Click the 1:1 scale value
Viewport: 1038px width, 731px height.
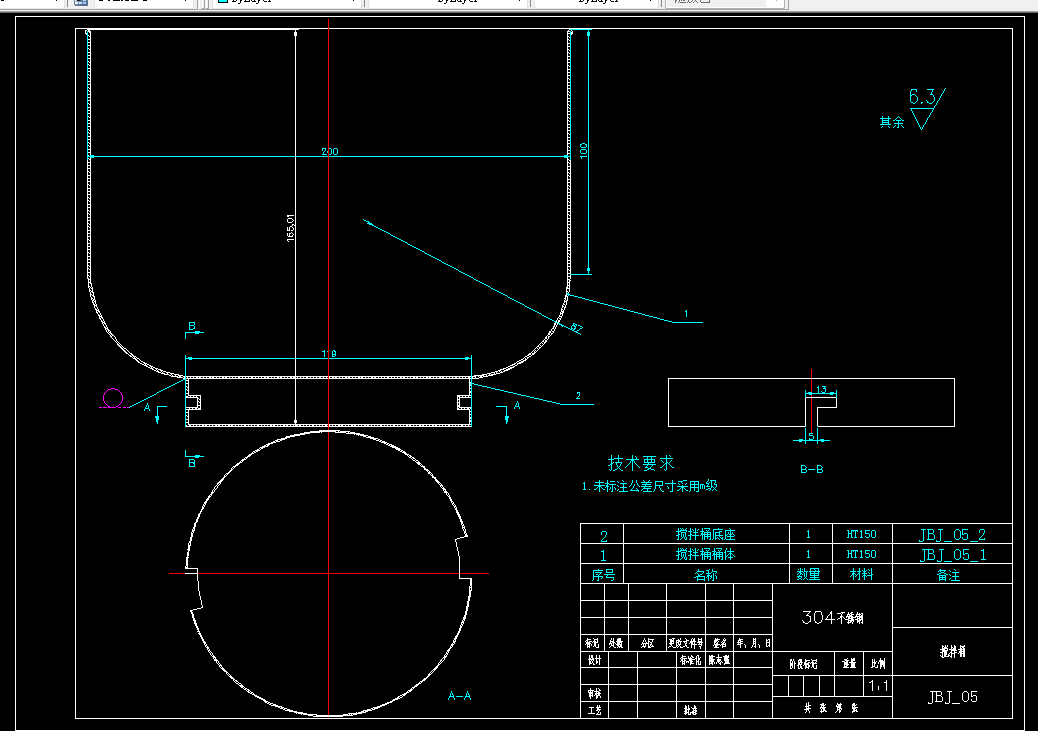pos(878,686)
